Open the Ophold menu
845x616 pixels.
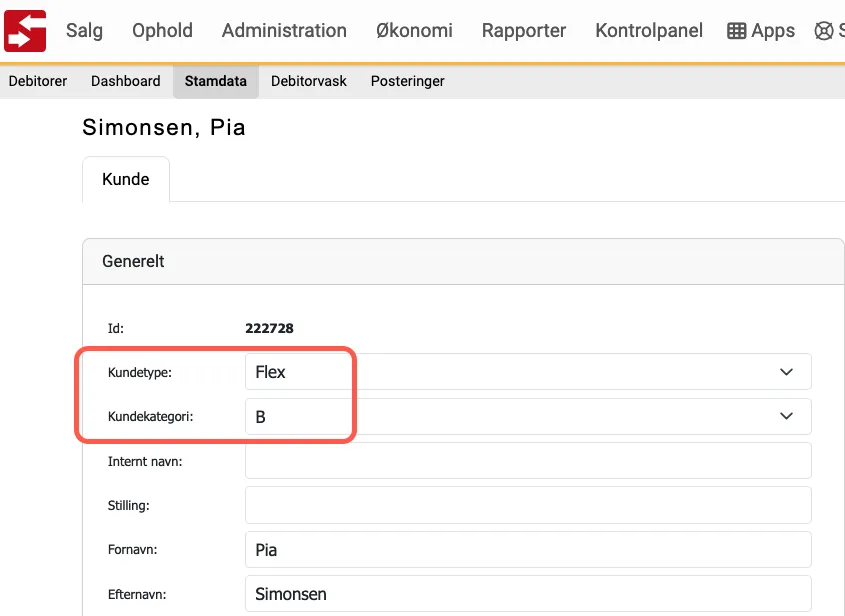pyautogui.click(x=161, y=31)
